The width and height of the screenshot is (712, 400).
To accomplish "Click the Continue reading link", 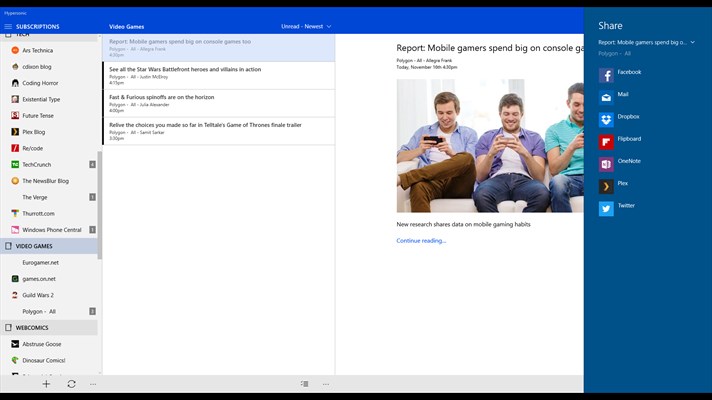I will (421, 241).
